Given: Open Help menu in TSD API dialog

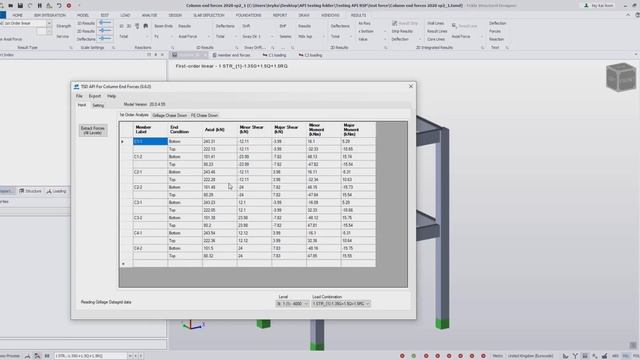Looking at the screenshot, I should coord(111,96).
